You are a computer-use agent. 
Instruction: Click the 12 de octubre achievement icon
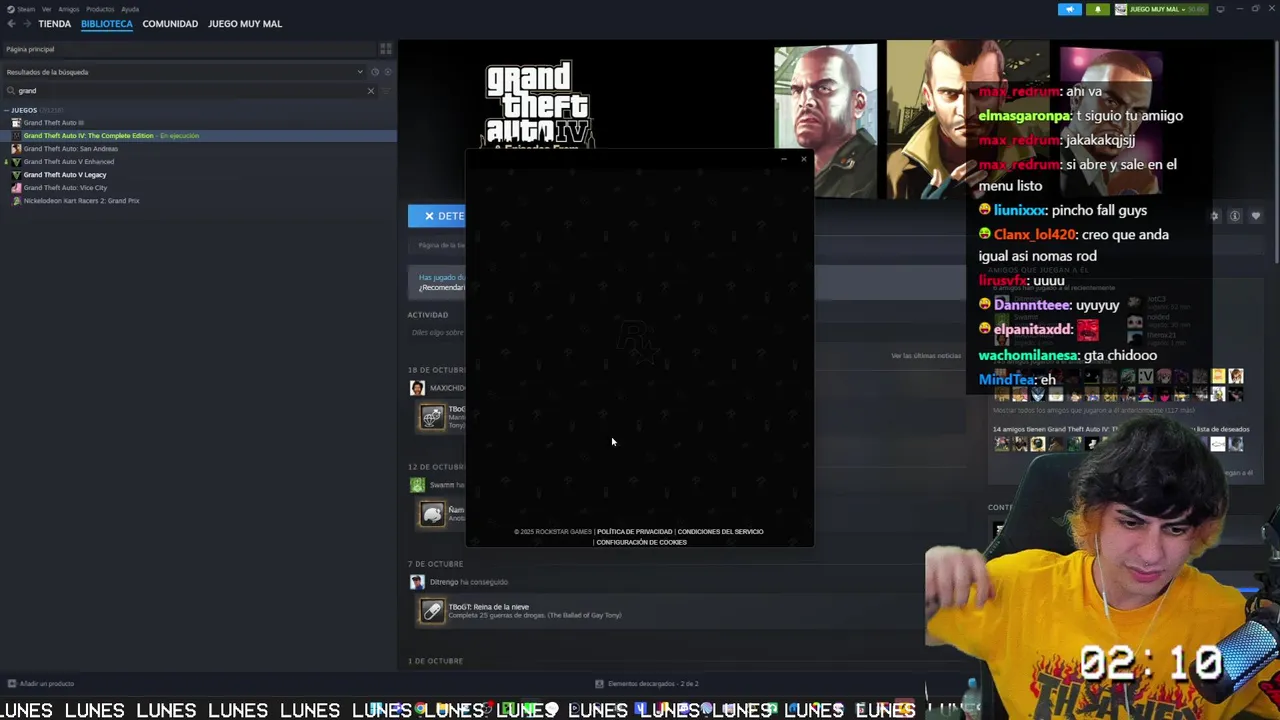[432, 514]
